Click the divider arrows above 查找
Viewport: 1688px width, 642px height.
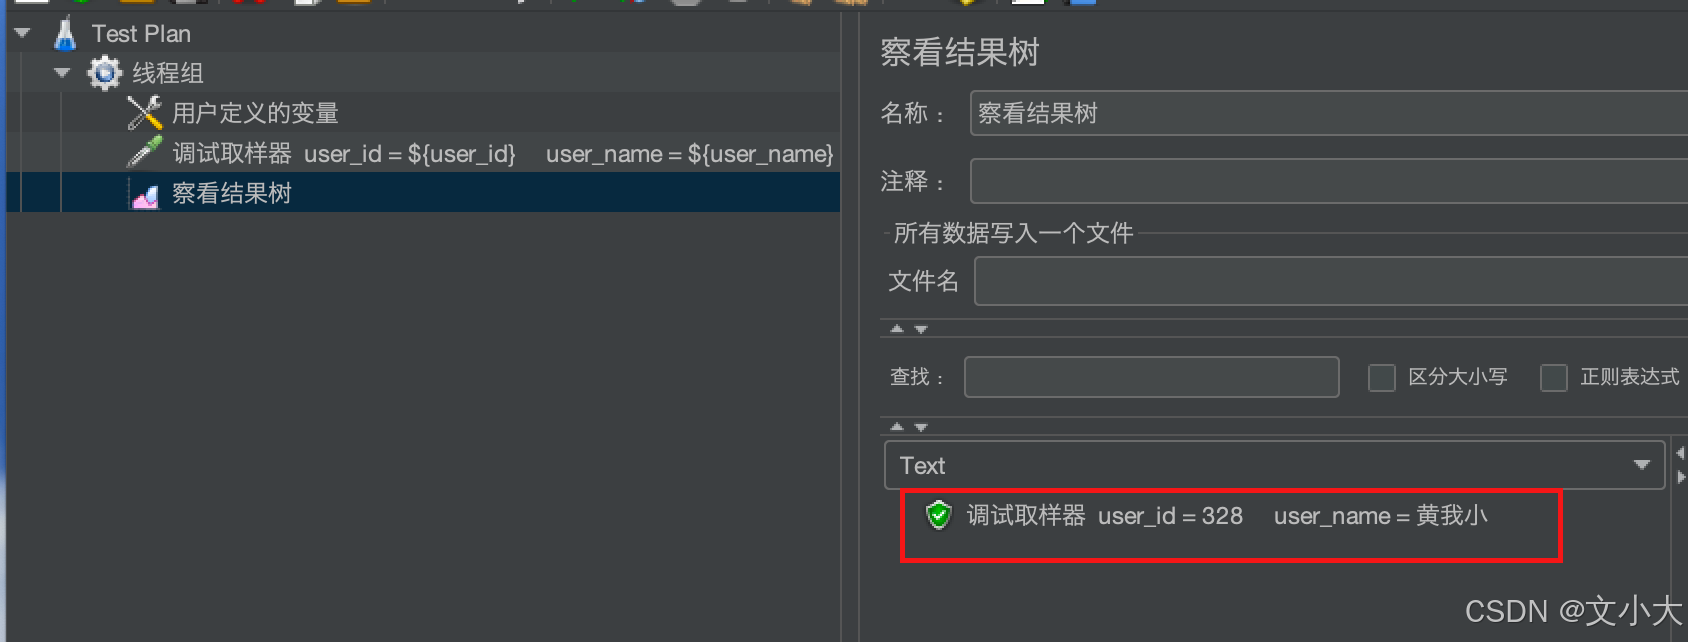tap(909, 329)
